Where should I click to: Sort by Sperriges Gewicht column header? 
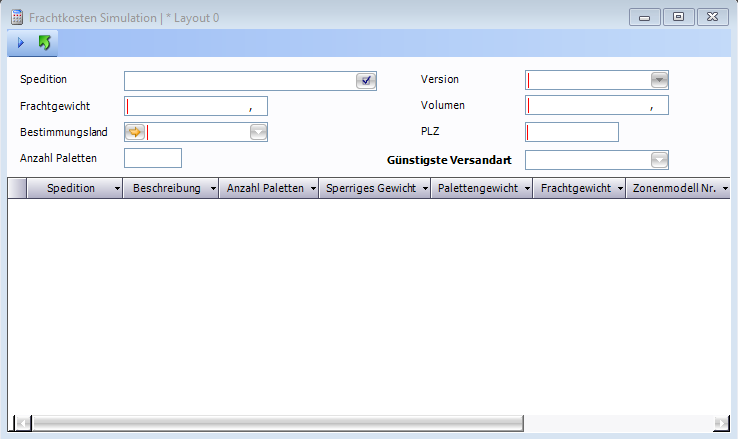(x=370, y=188)
